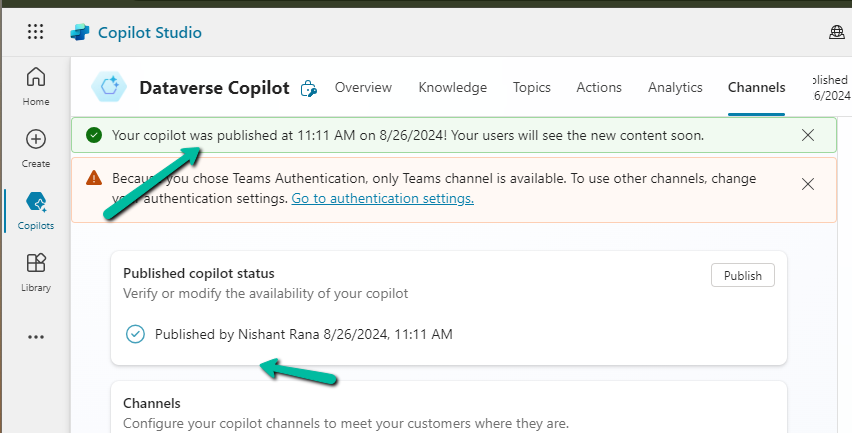Open Create in the sidebar

pos(36,148)
